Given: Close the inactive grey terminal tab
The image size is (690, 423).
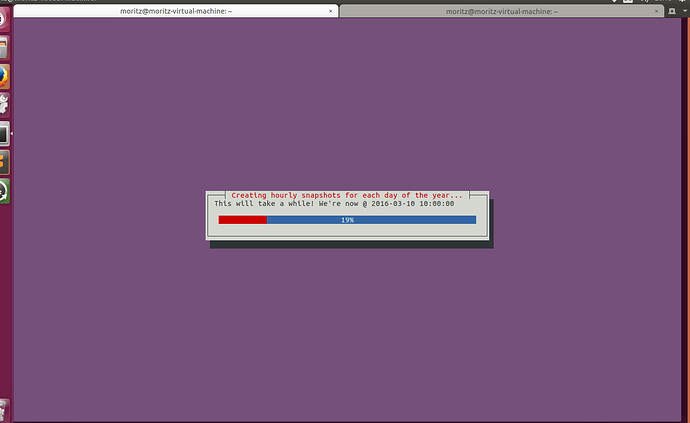Looking at the screenshot, I should [656, 11].
